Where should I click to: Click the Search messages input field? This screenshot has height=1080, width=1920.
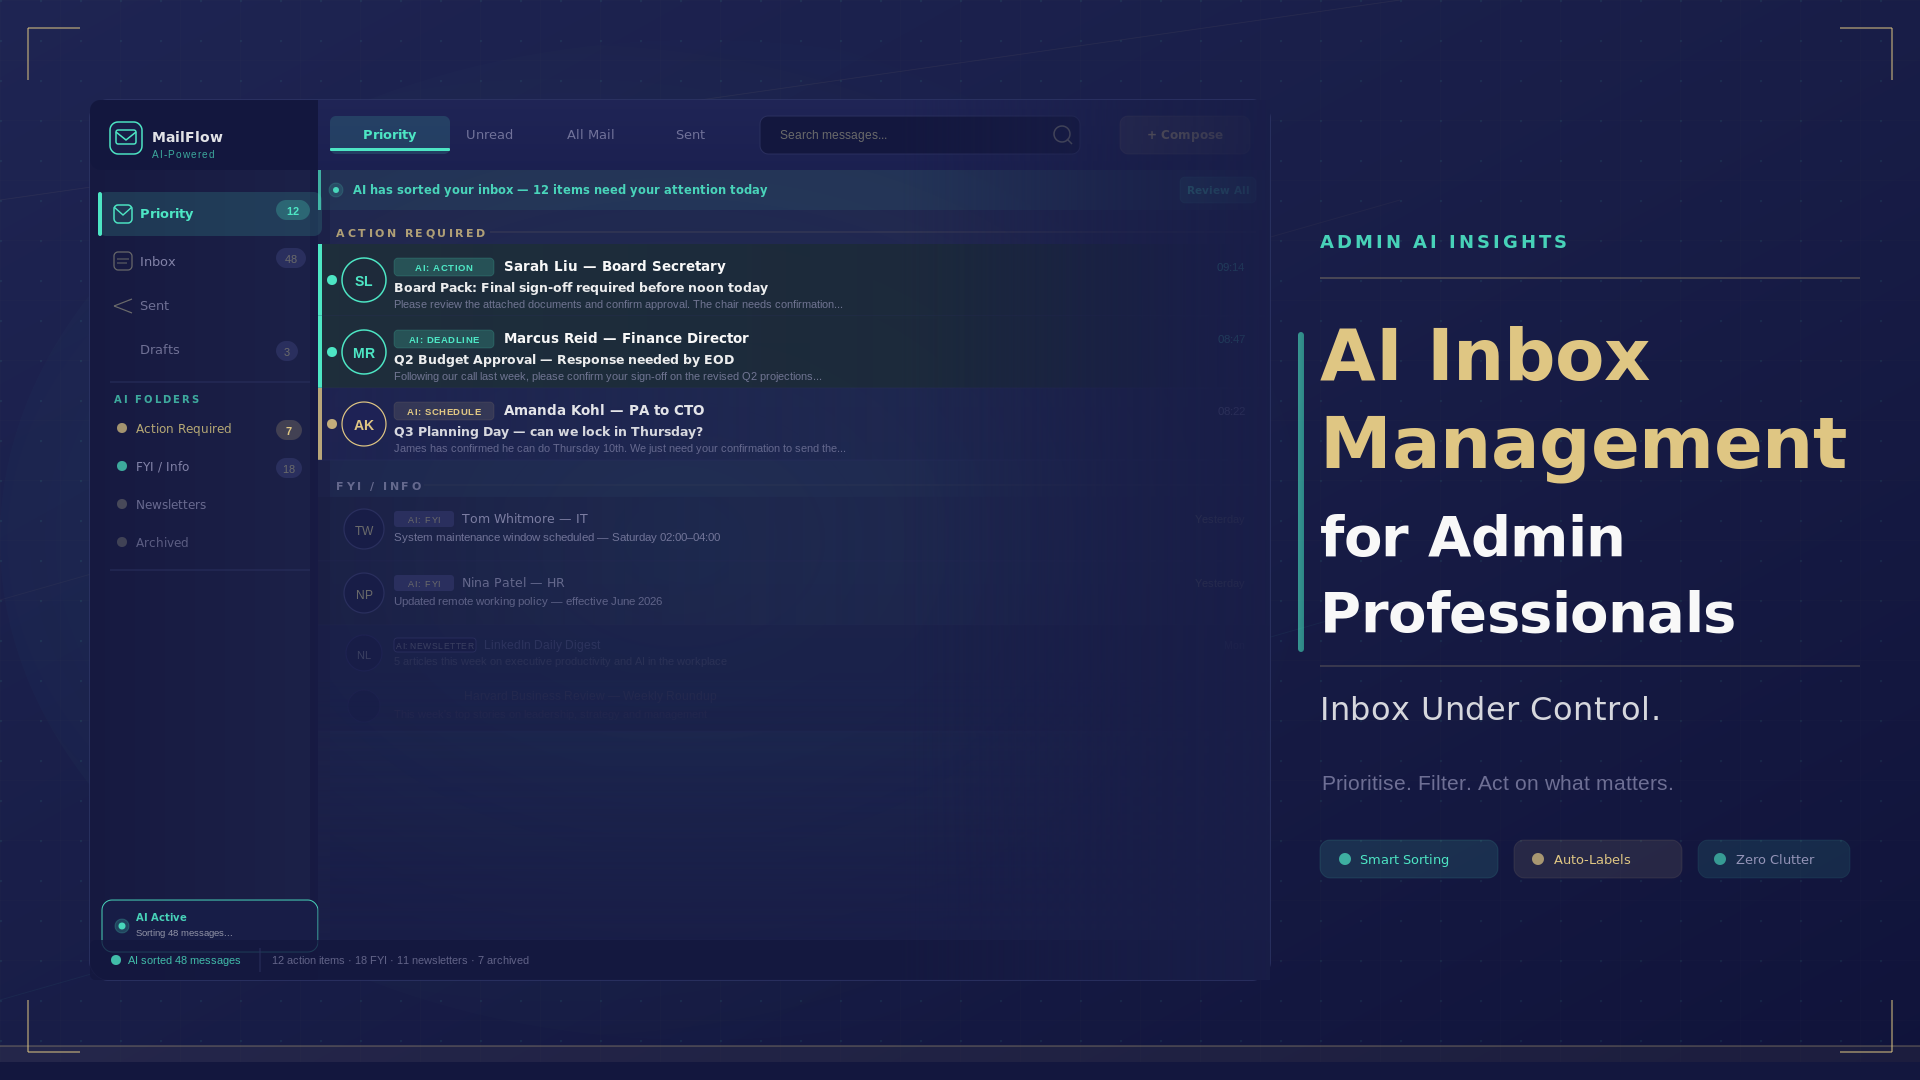(919, 135)
